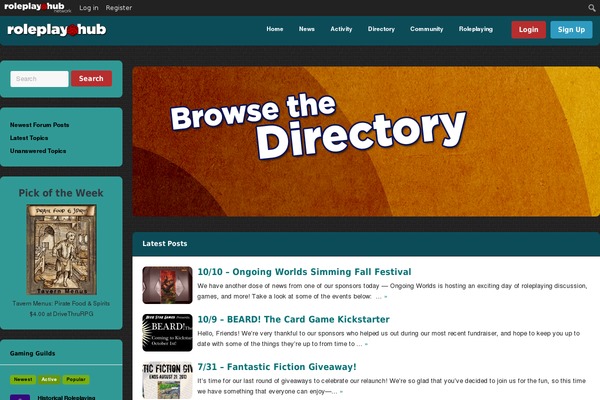Click the Pick of the Week heading

pyautogui.click(x=61, y=193)
